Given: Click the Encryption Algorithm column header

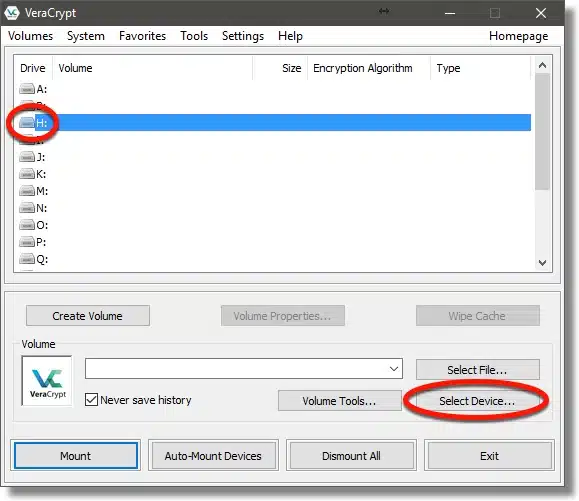Looking at the screenshot, I should coord(369,68).
